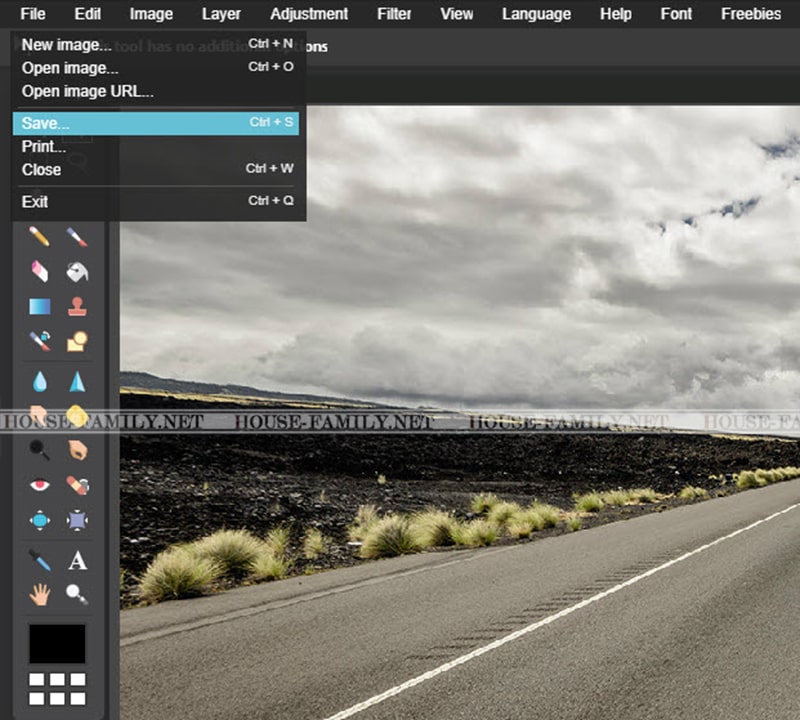800x720 pixels.
Task: Open the File menu
Action: [x=33, y=14]
